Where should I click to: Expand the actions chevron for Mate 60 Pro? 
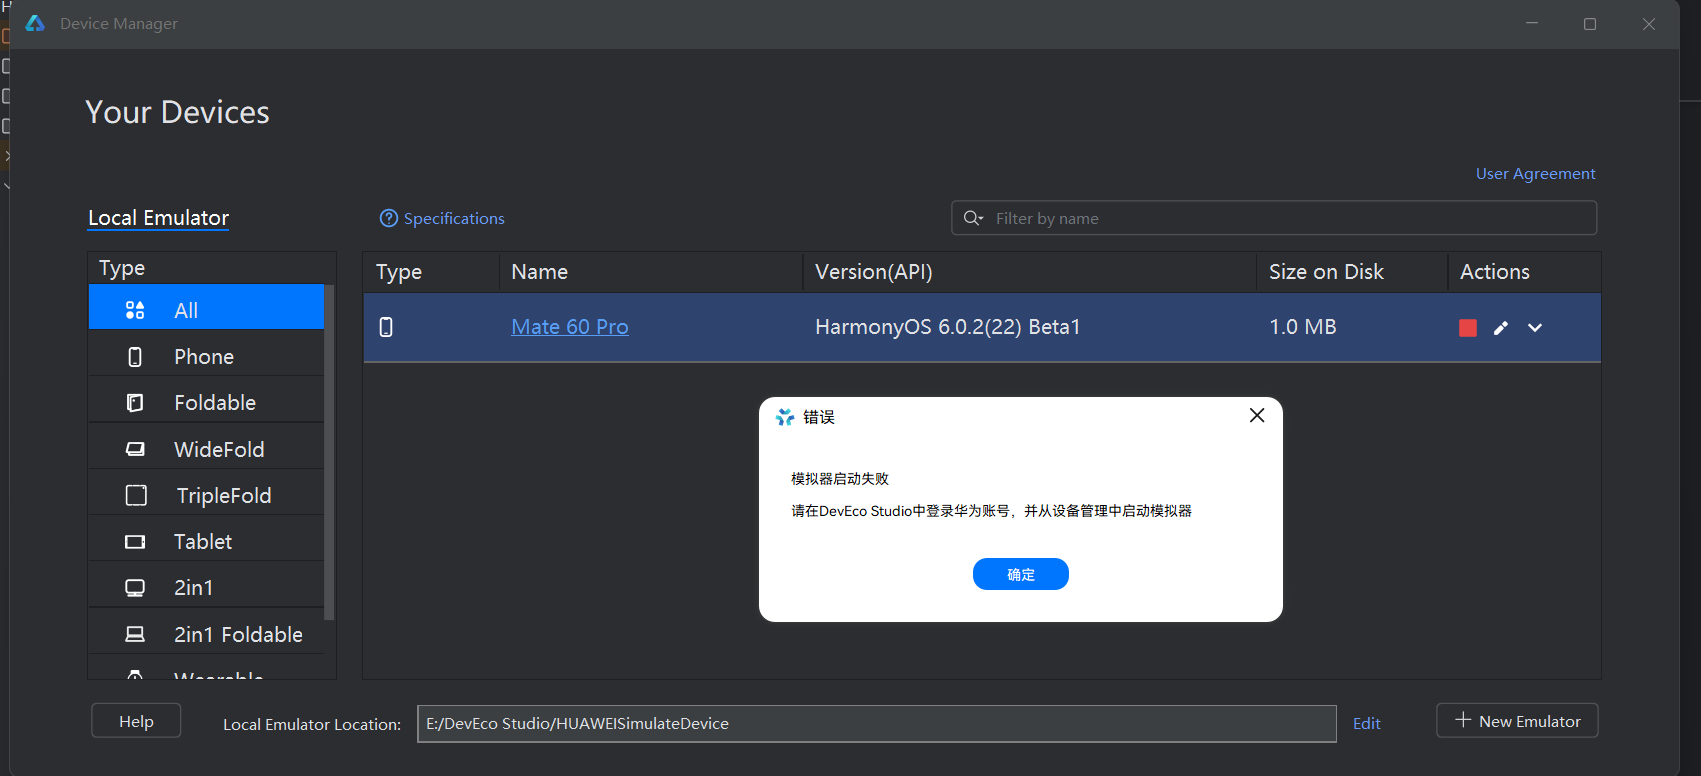(1535, 328)
